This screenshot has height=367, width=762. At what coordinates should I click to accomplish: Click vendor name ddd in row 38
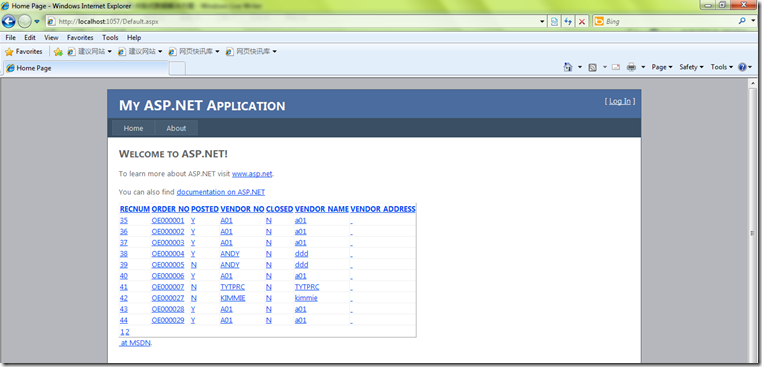point(301,254)
